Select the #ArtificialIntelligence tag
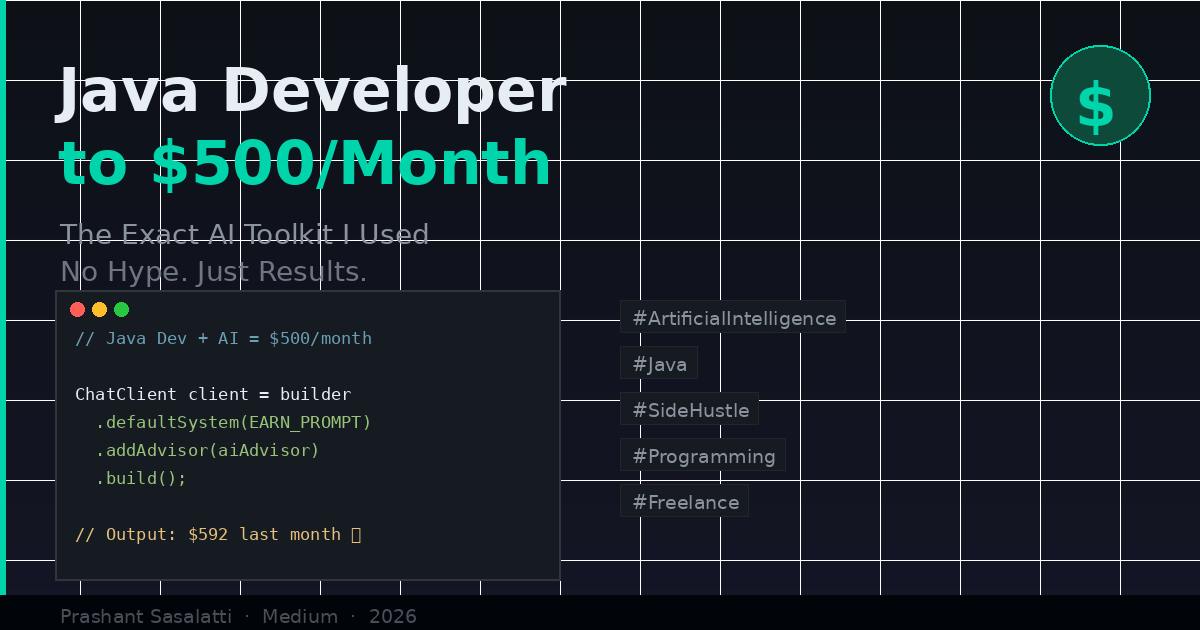The height and width of the screenshot is (630, 1200). (x=733, y=318)
